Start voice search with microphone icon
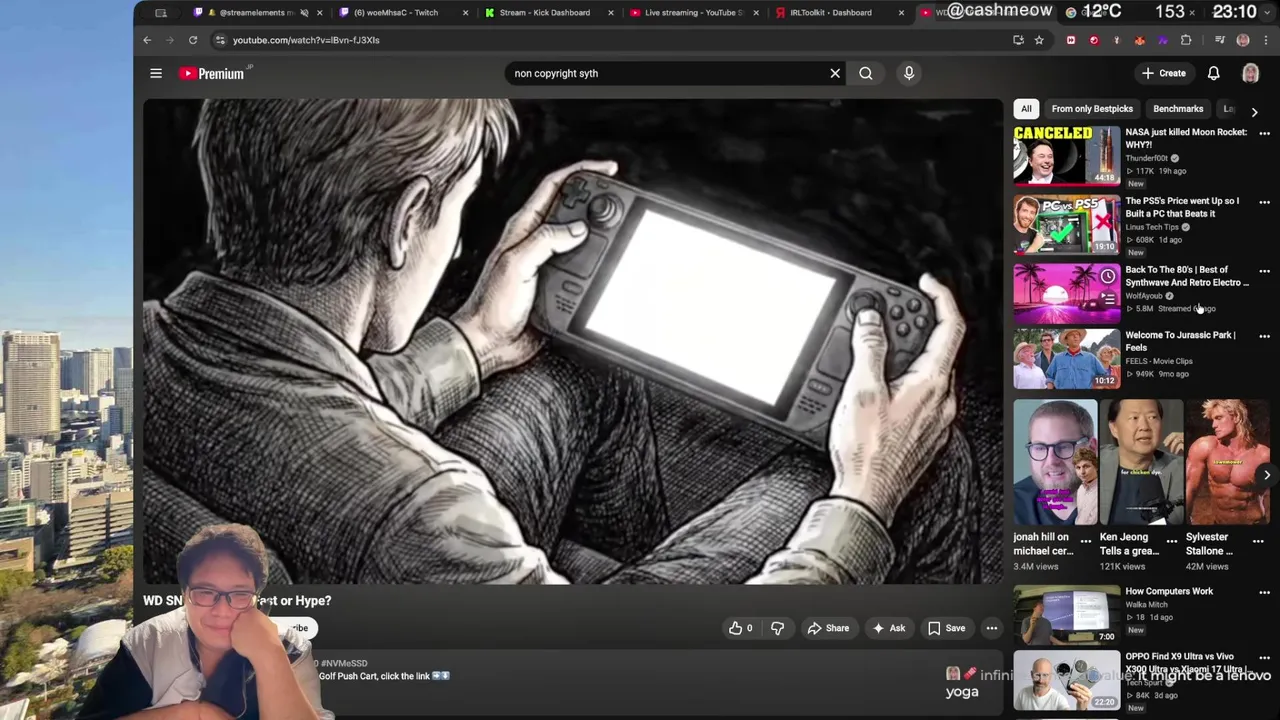The image size is (1280, 720). [x=909, y=73]
